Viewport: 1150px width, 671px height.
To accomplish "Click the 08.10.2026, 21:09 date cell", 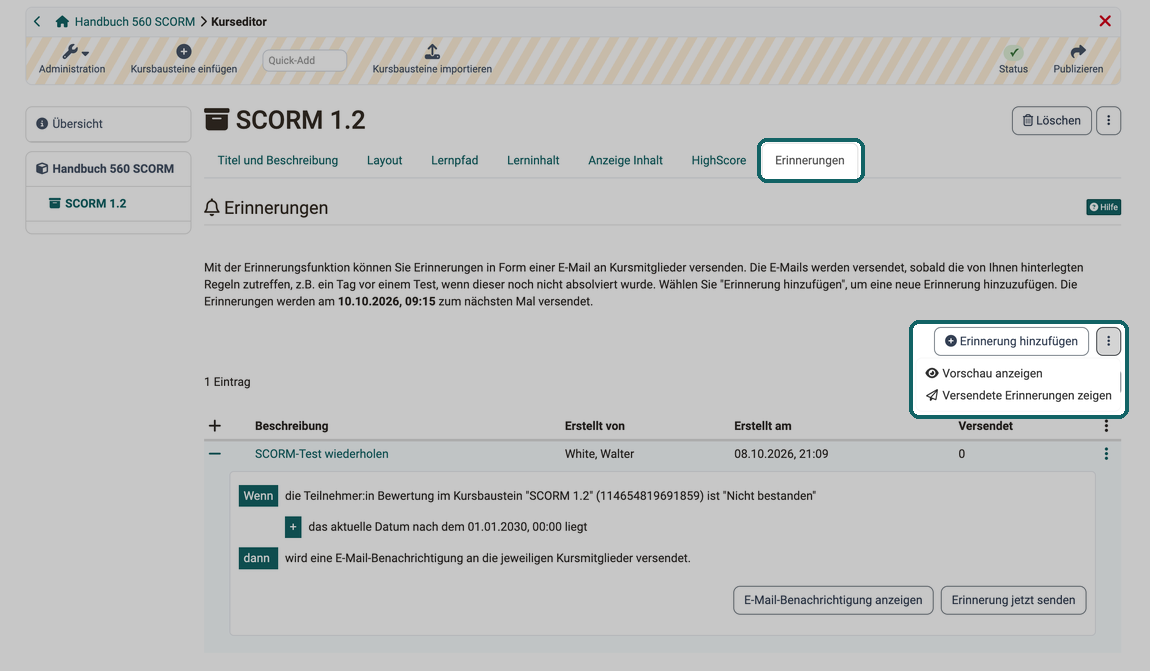I will click(x=780, y=454).
